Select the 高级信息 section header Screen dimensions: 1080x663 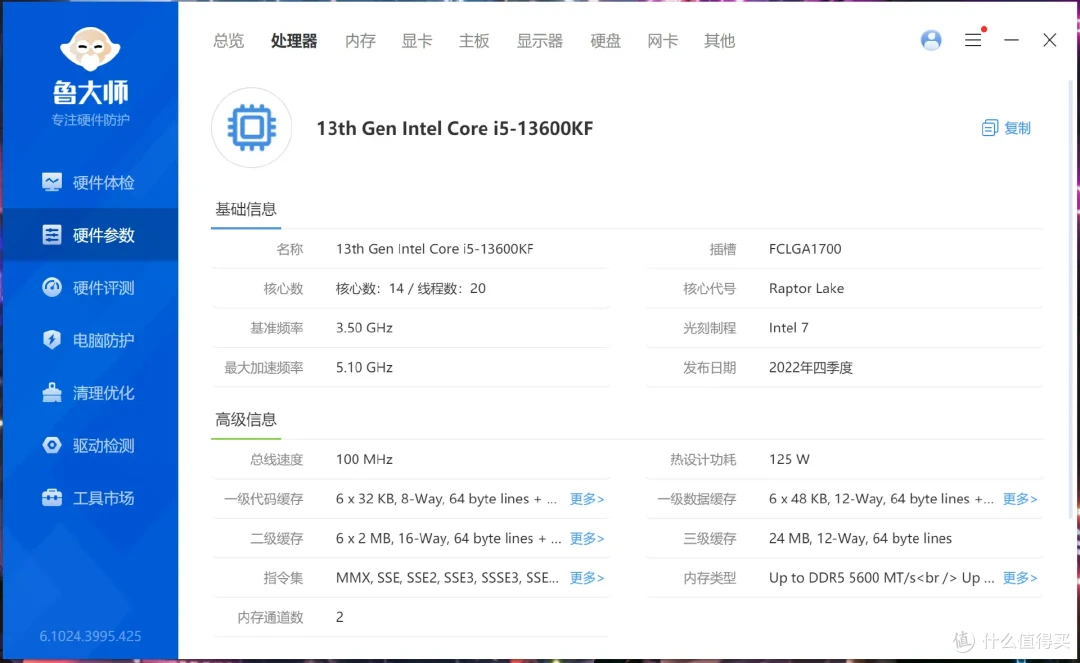tap(246, 419)
